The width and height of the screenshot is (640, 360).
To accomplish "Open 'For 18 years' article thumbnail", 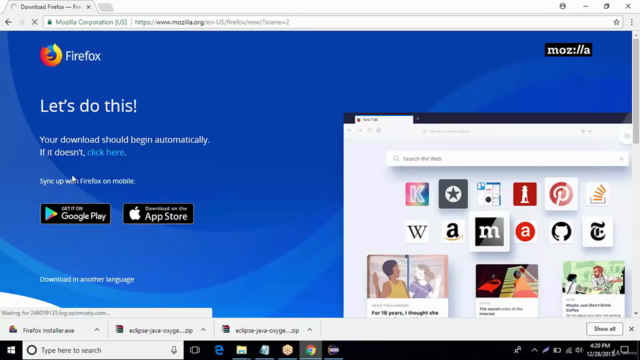I will click(x=407, y=277).
